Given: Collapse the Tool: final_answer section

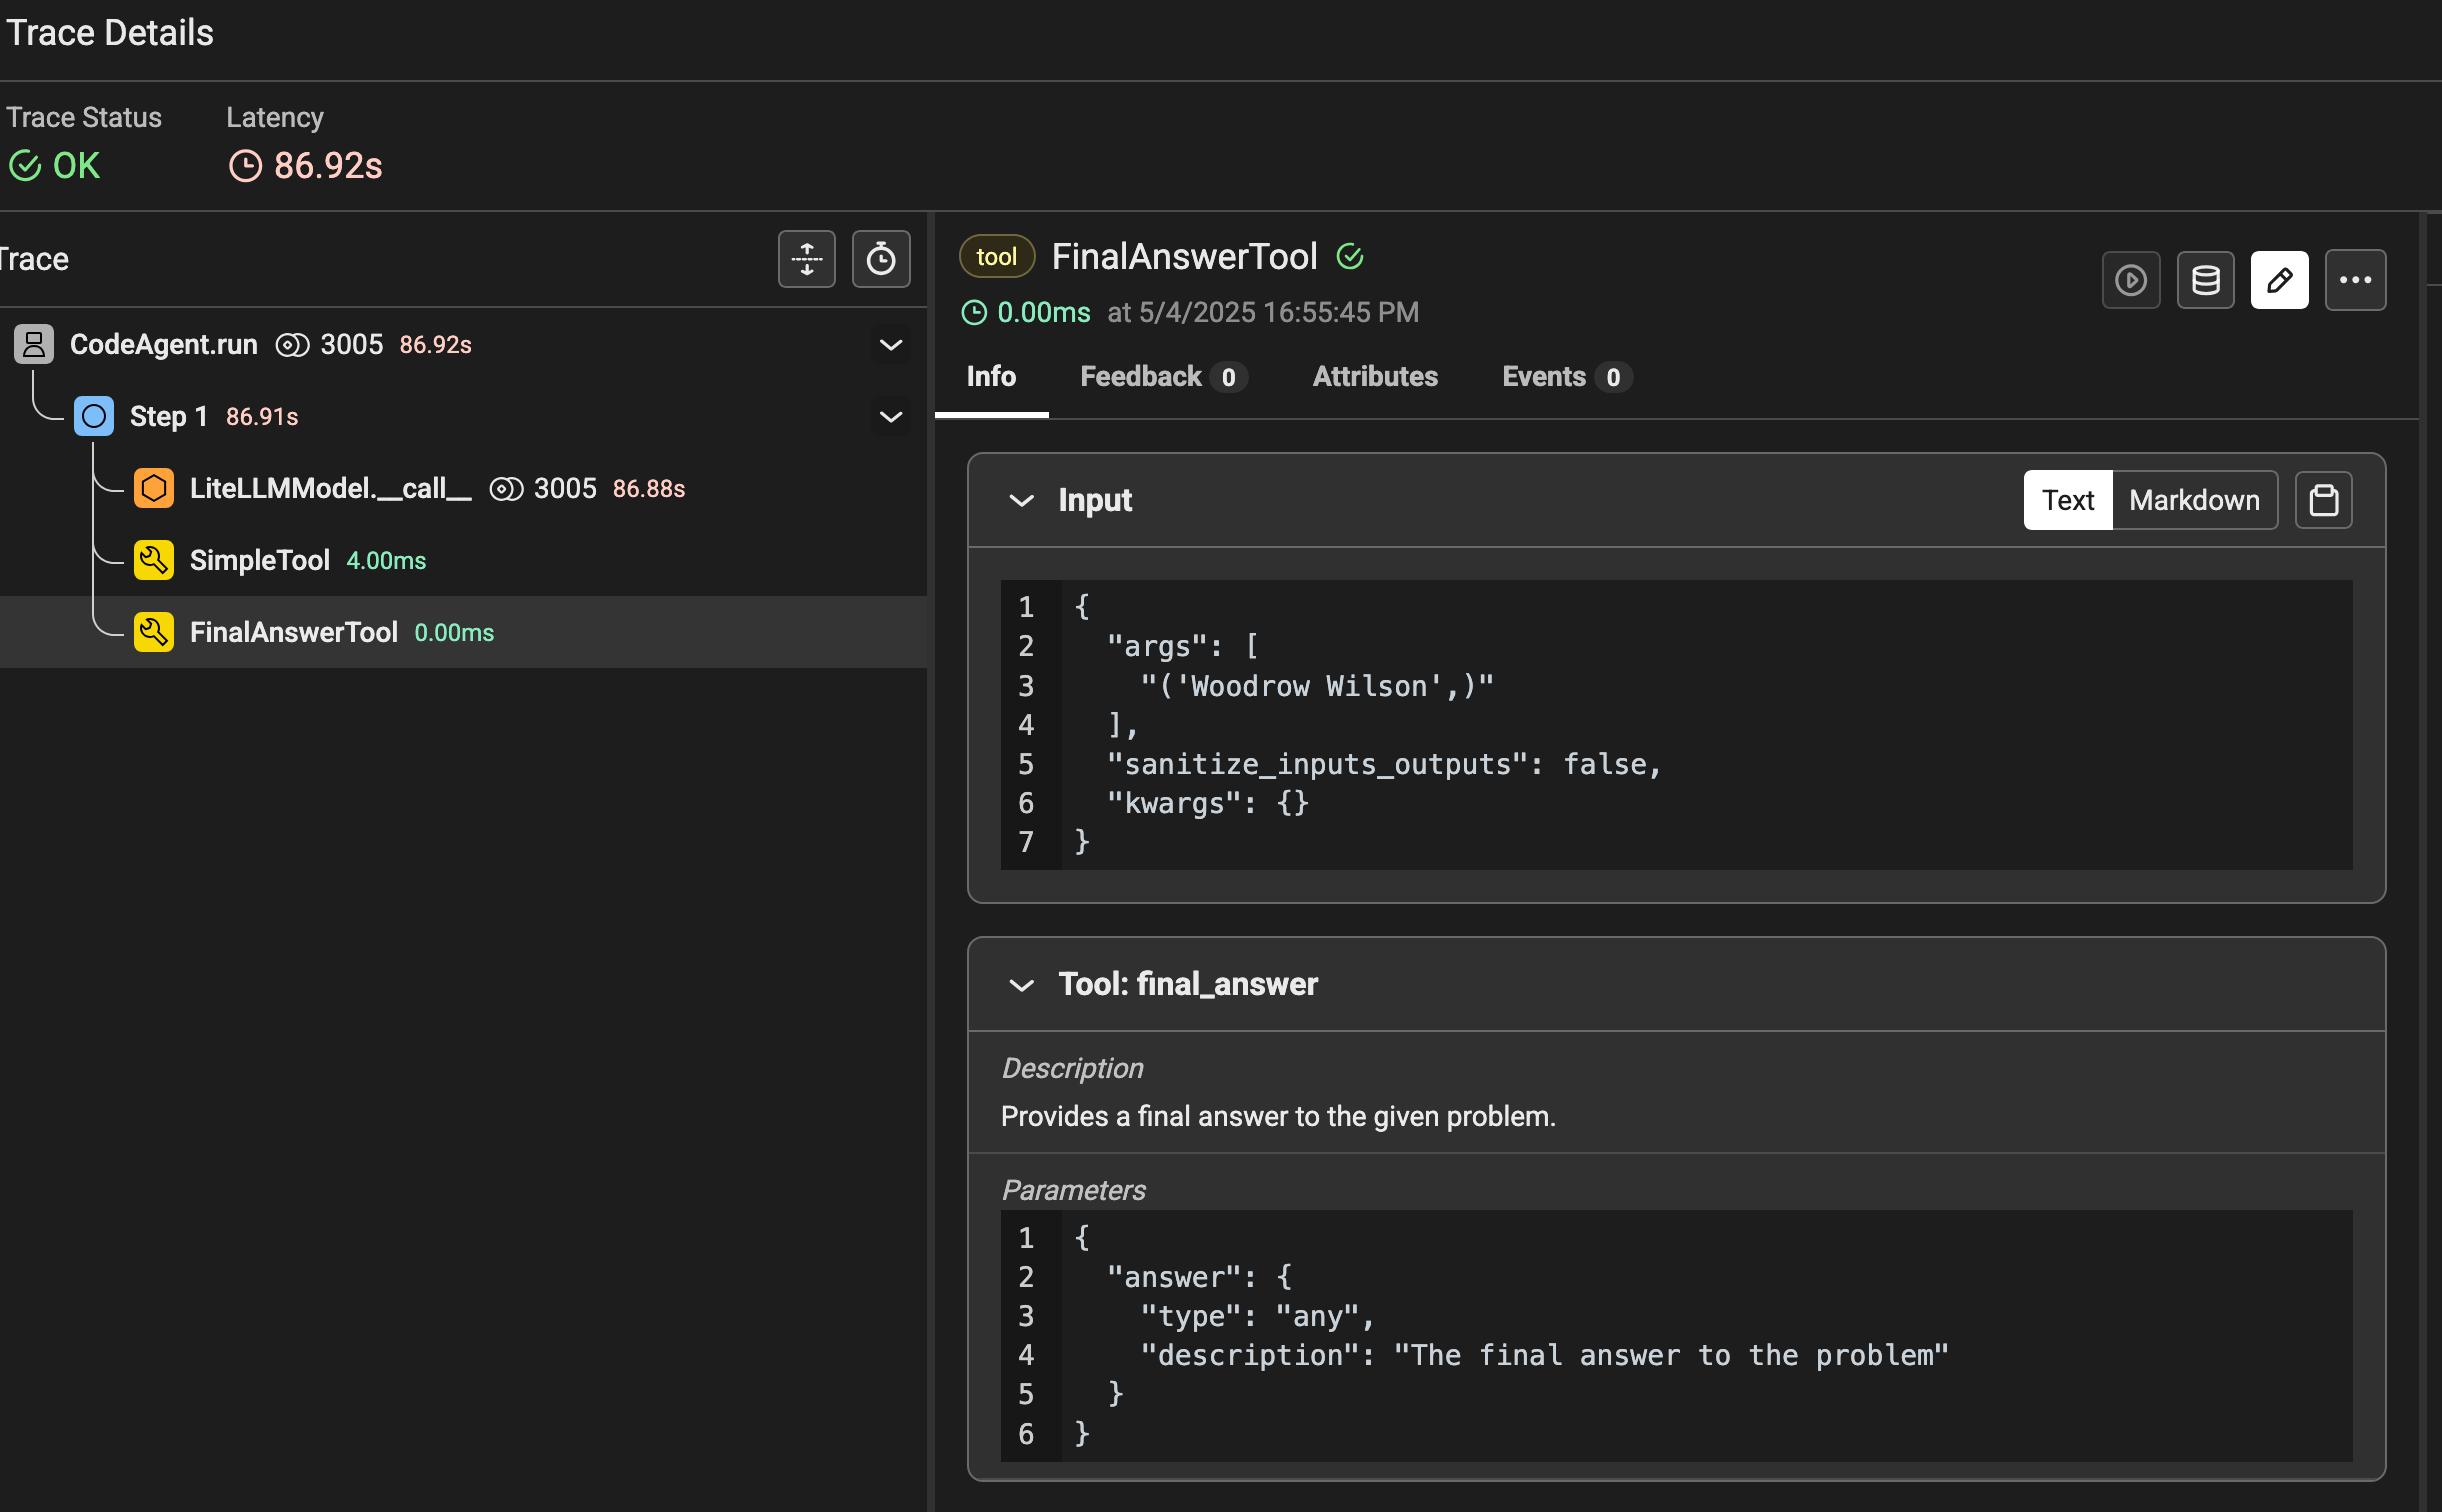Looking at the screenshot, I should (x=1021, y=985).
